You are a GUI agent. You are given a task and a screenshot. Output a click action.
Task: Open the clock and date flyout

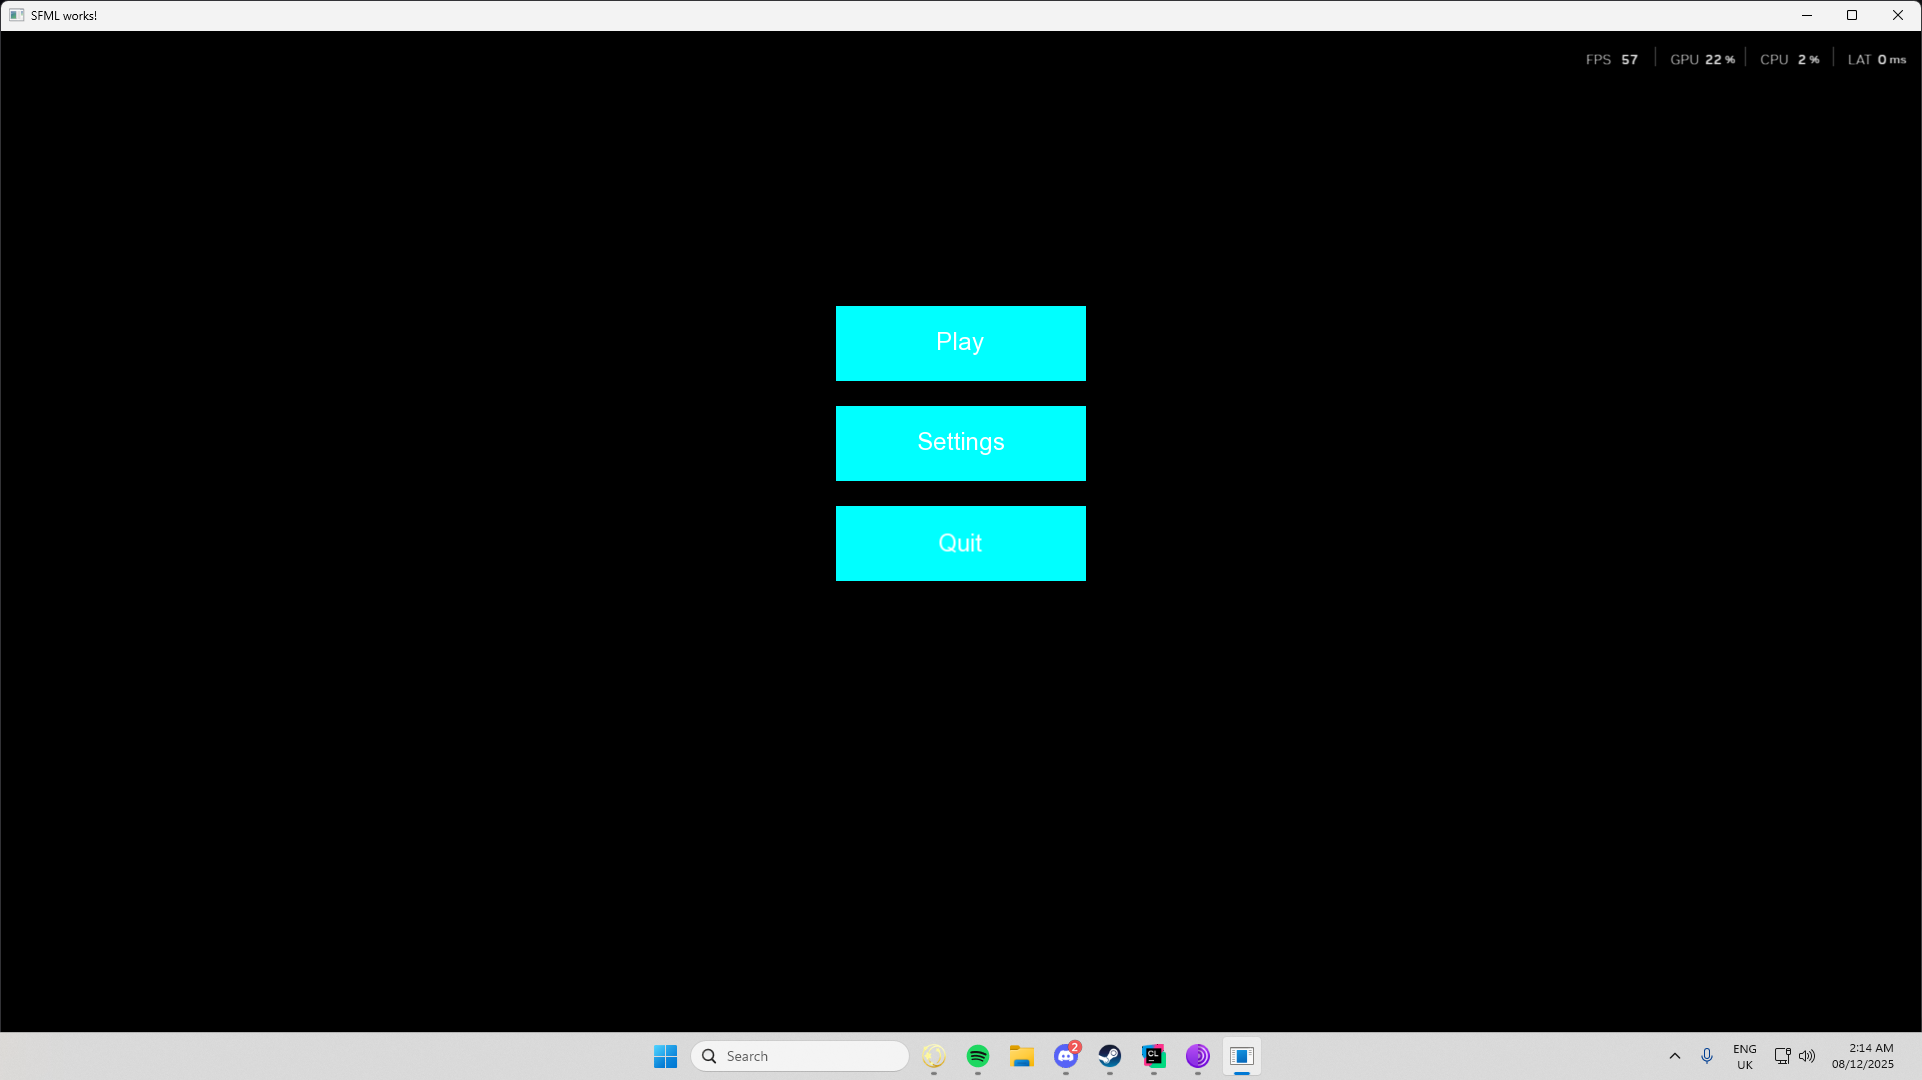(1862, 1056)
